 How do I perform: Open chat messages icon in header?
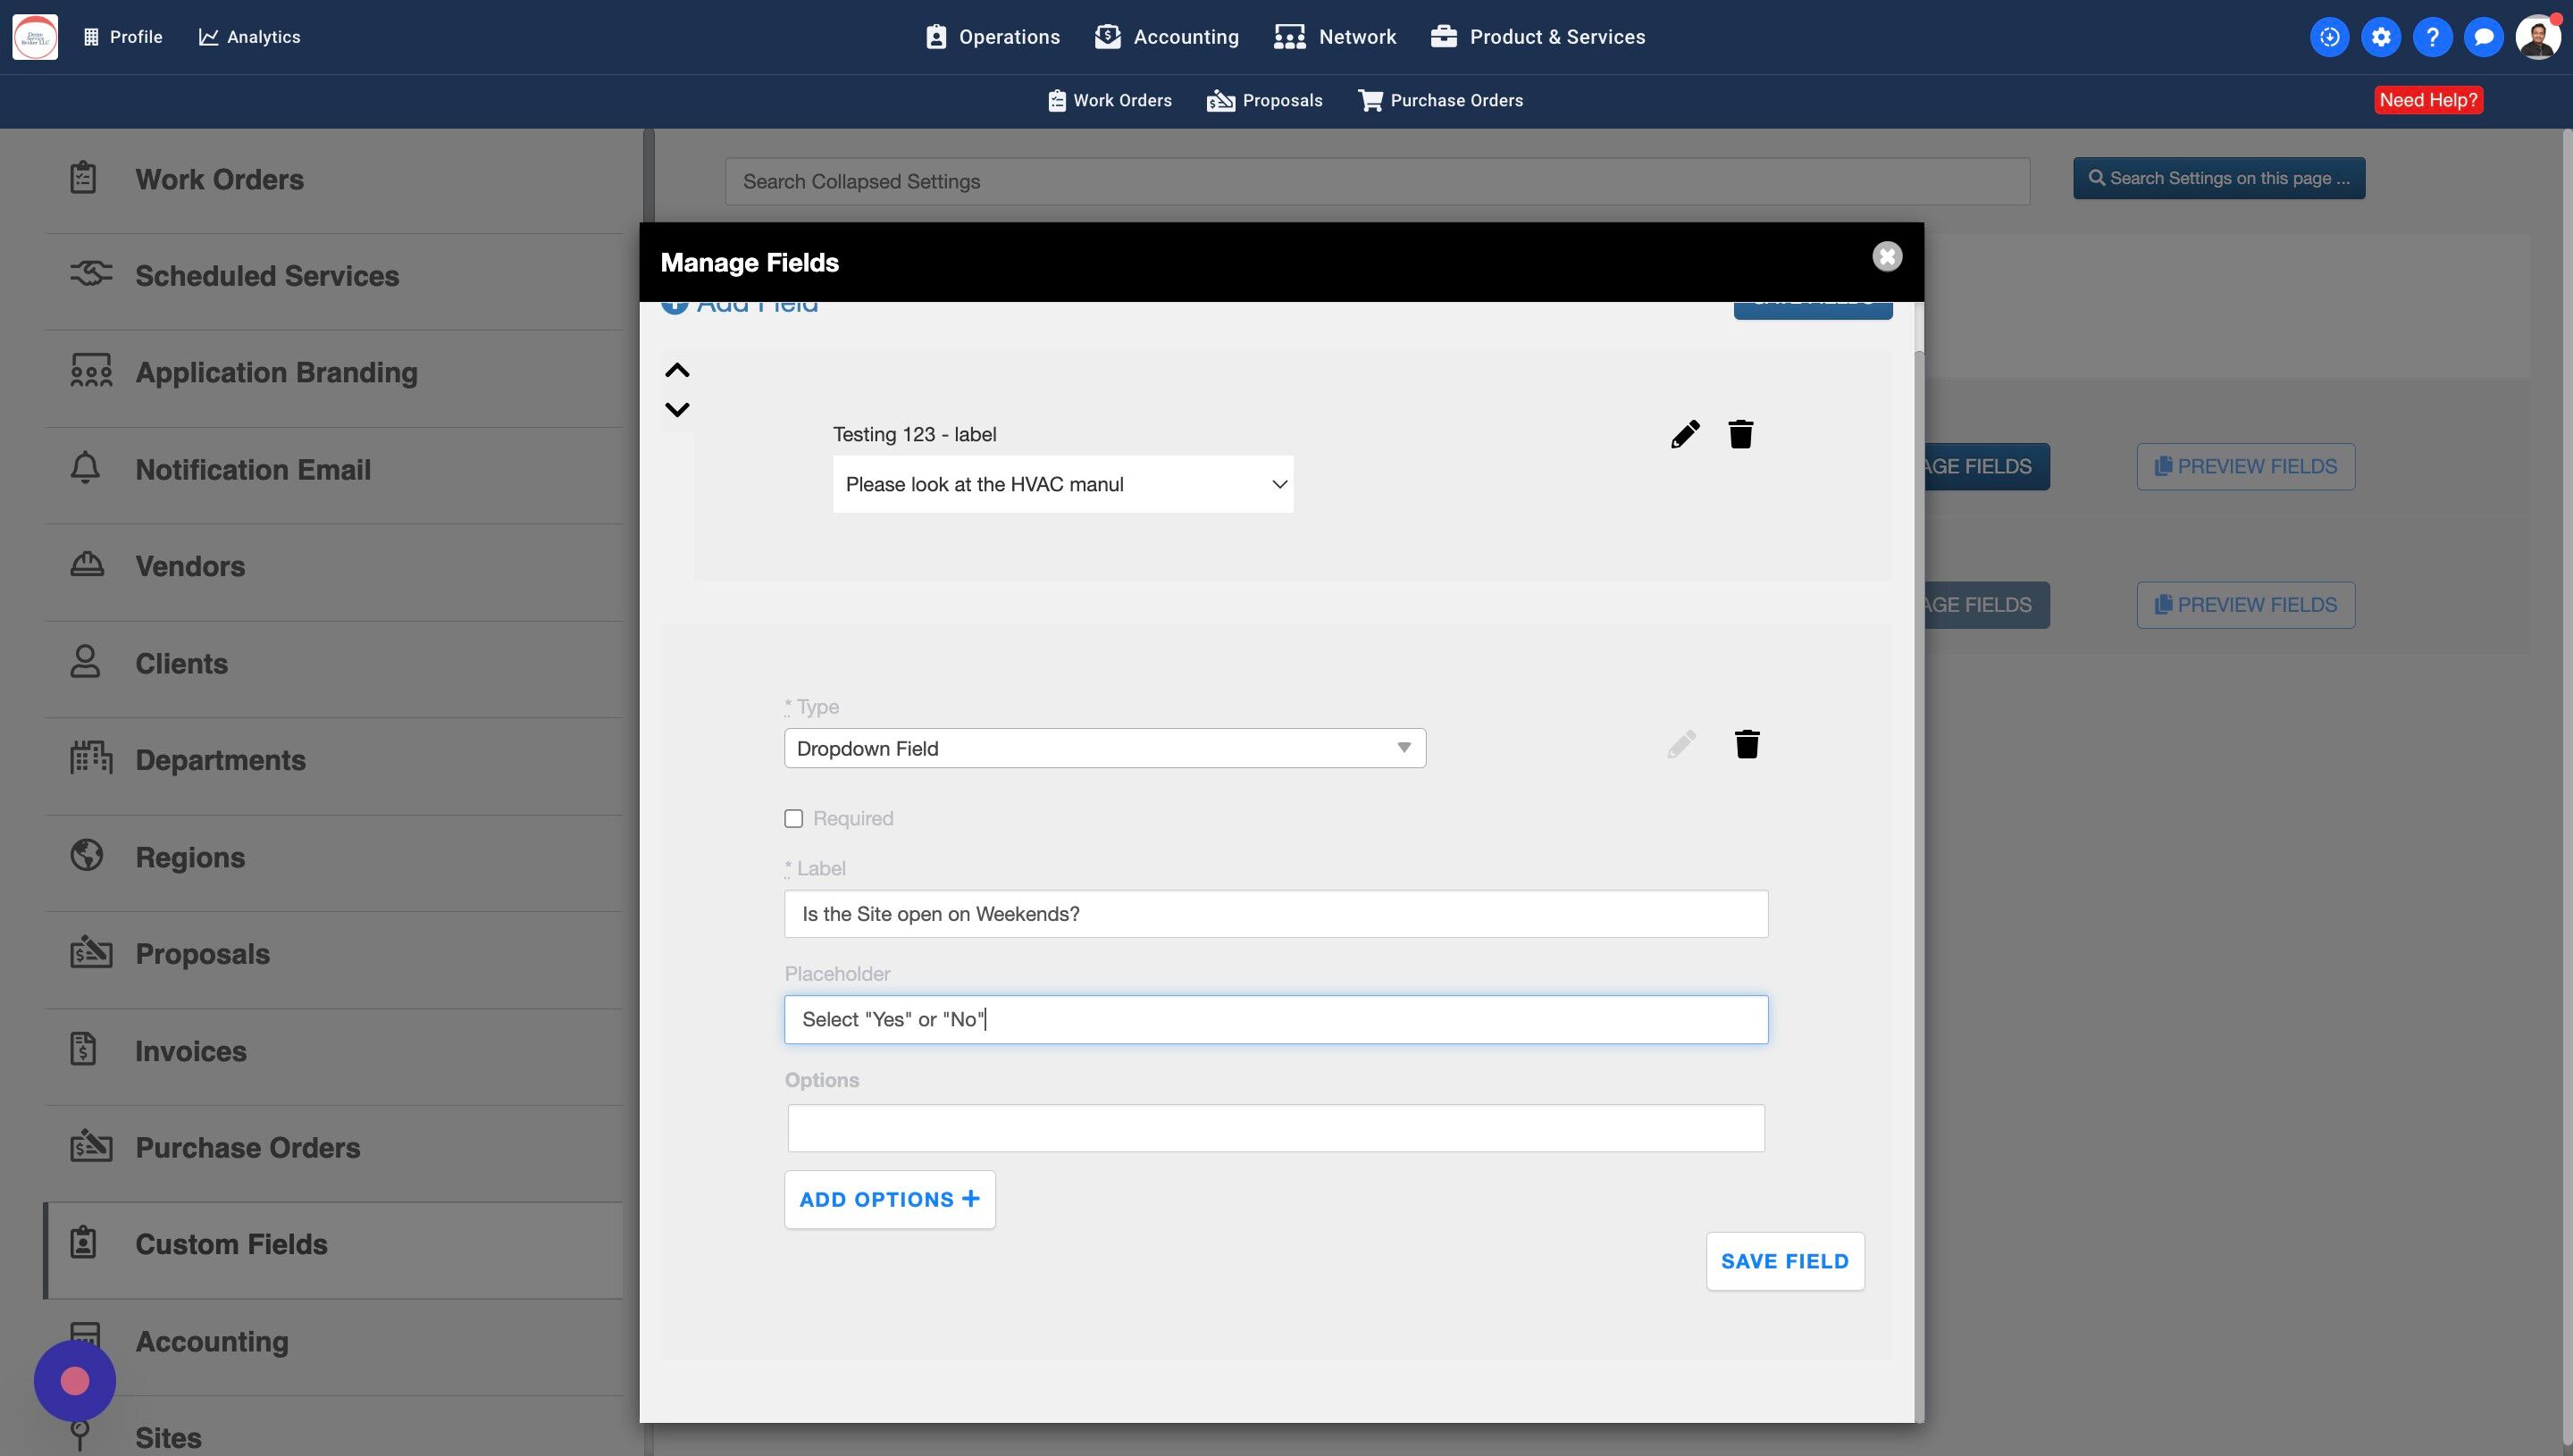coord(2483,37)
